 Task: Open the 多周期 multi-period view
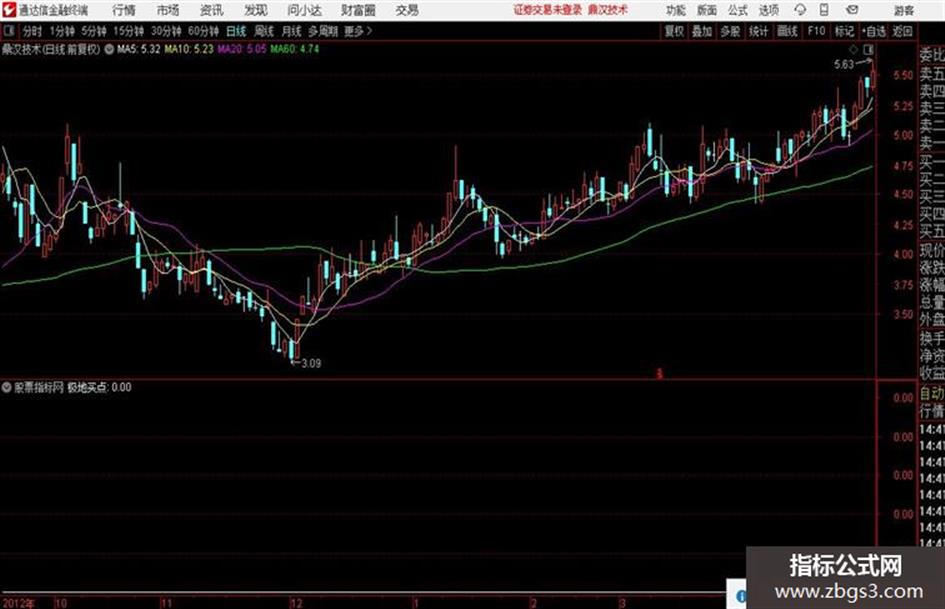tap(323, 31)
